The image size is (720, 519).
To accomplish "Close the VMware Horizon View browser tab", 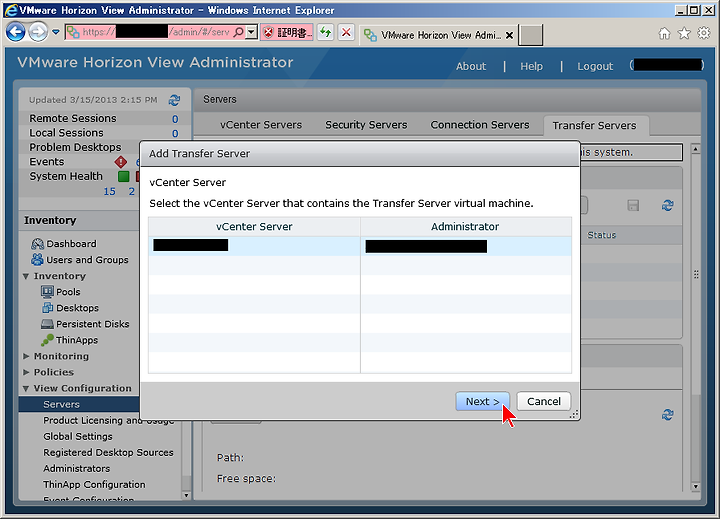I will coord(509,35).
